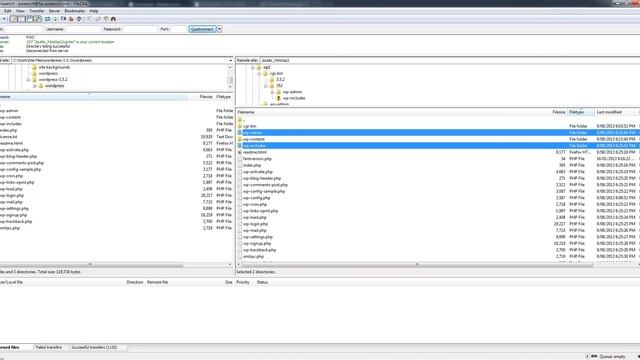Expand the wp-admin node in remote tree
Viewport: 640px width, 360px height.
(x=272, y=92)
